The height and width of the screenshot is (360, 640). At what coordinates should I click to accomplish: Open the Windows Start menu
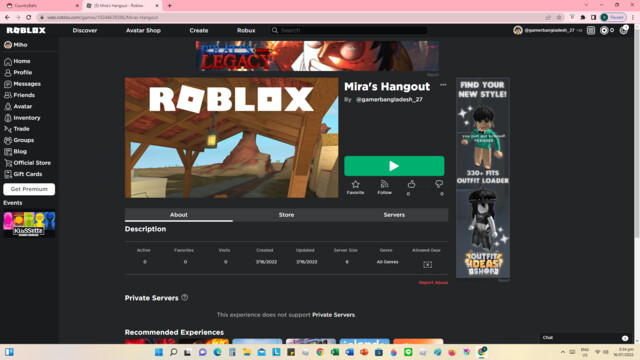point(159,352)
